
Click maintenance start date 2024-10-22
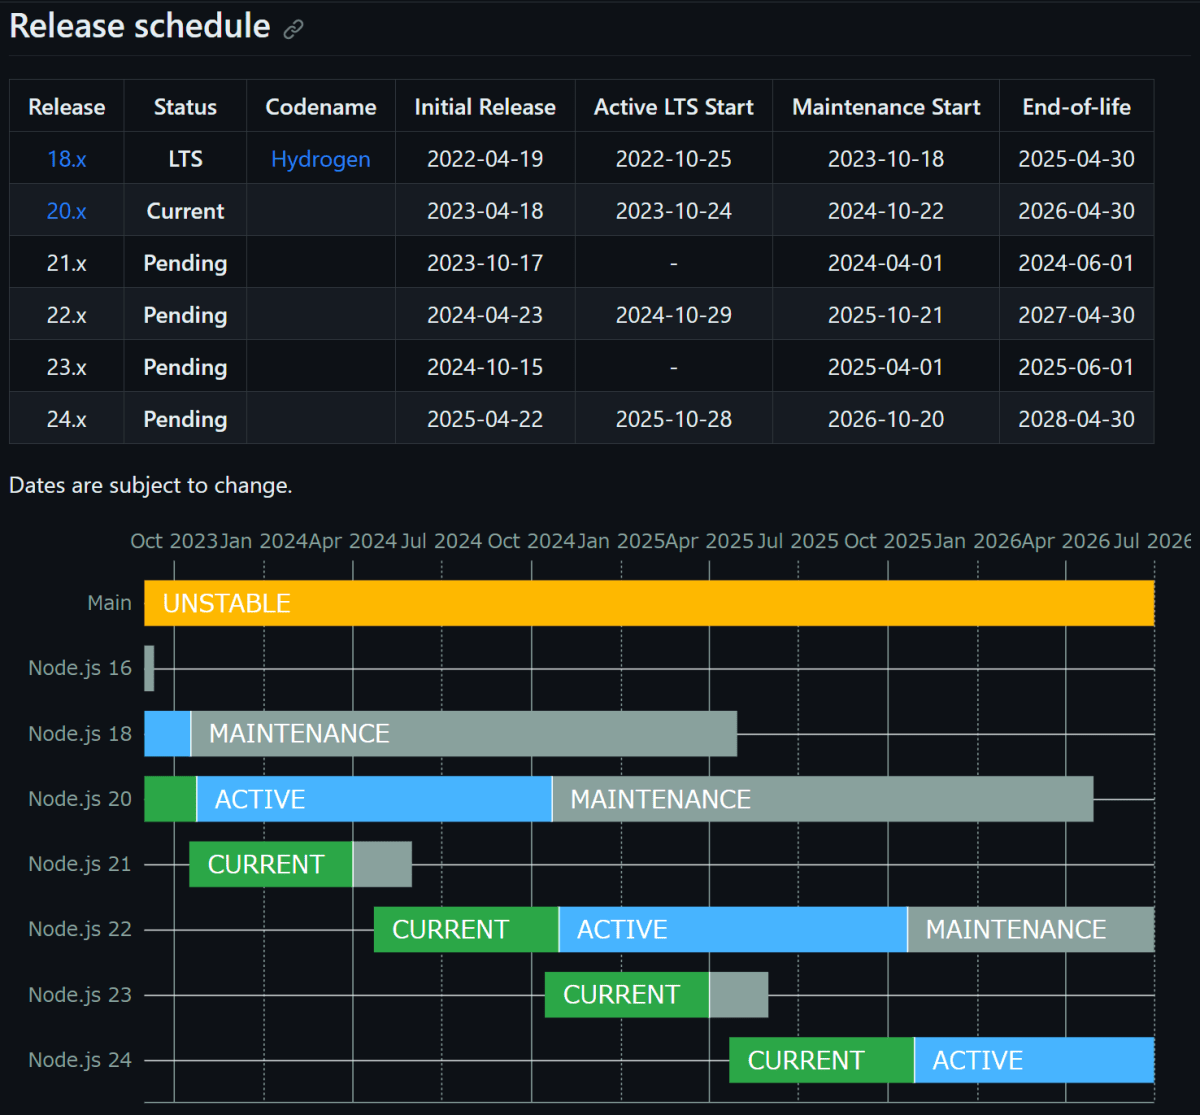(x=886, y=211)
